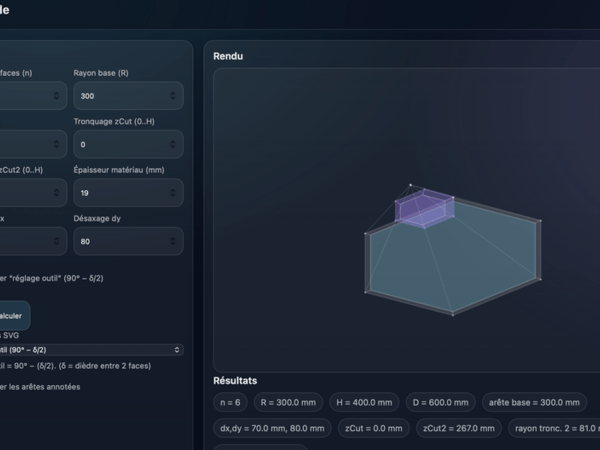Screen dimensions: 600x450
Task: Open the SVG angle type dropdown
Action: (x=90, y=350)
